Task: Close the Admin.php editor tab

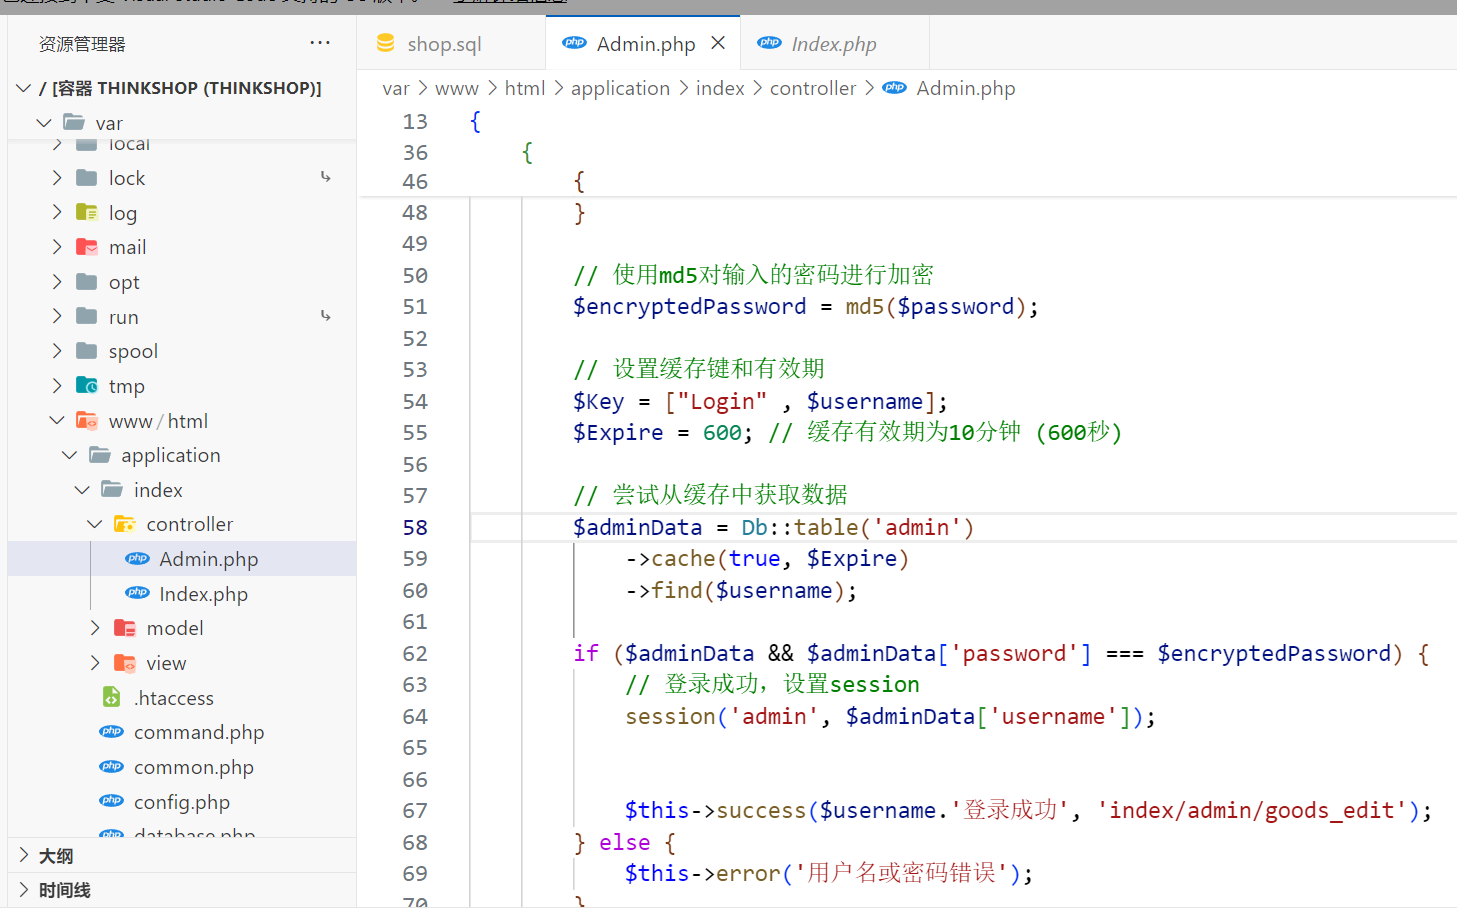Action: click(x=718, y=43)
